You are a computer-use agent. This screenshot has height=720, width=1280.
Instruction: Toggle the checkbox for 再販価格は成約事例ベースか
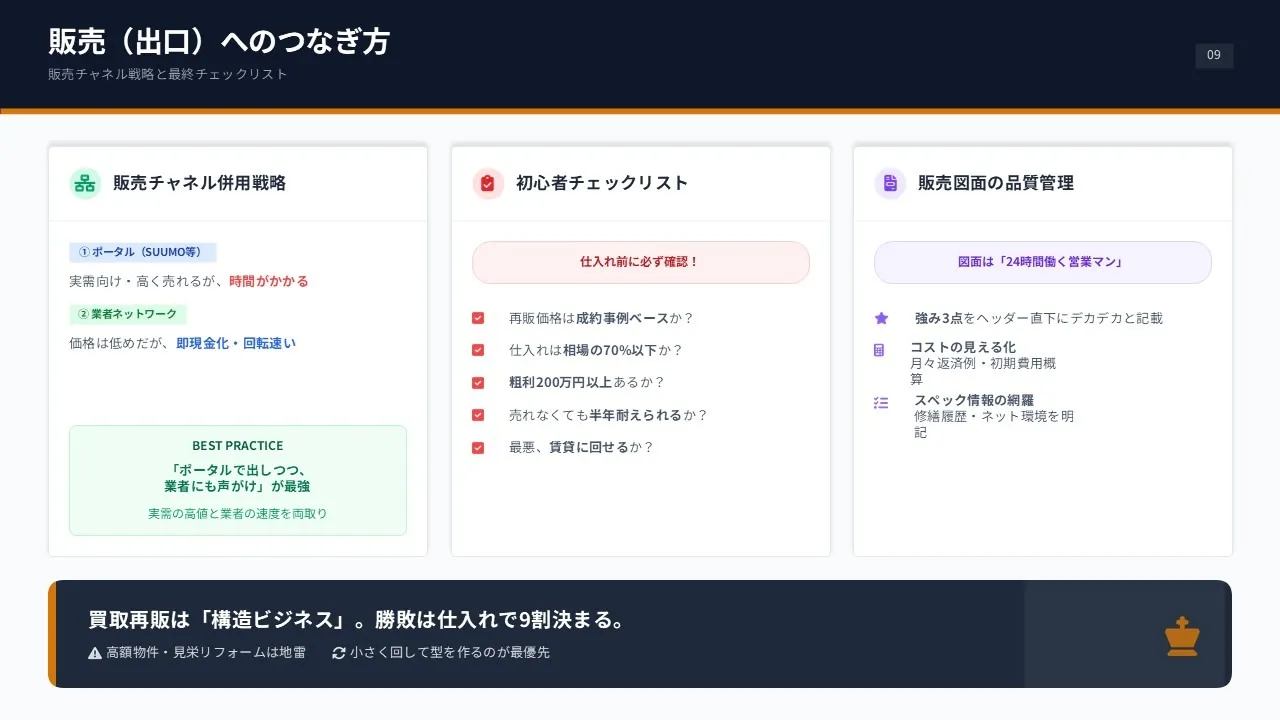point(478,318)
